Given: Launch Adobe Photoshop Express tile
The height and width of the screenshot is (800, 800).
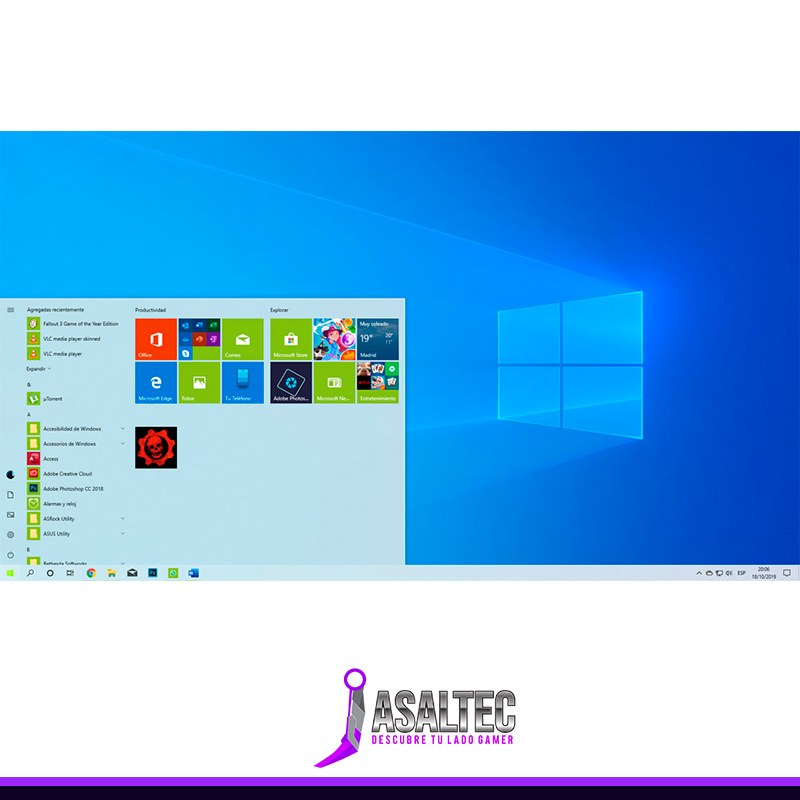Looking at the screenshot, I should 291,383.
